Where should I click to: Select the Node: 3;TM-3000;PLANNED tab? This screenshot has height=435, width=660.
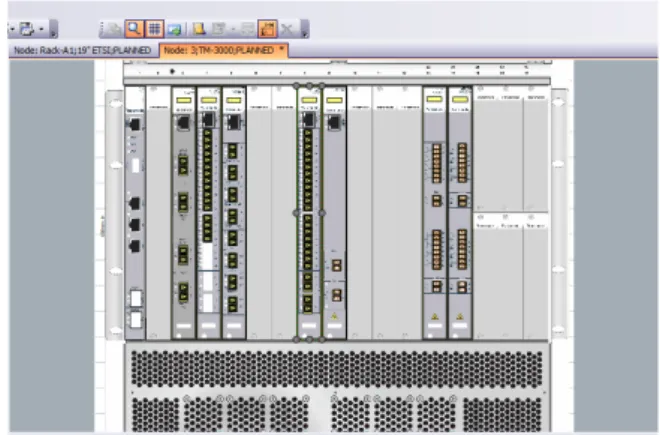click(224, 50)
